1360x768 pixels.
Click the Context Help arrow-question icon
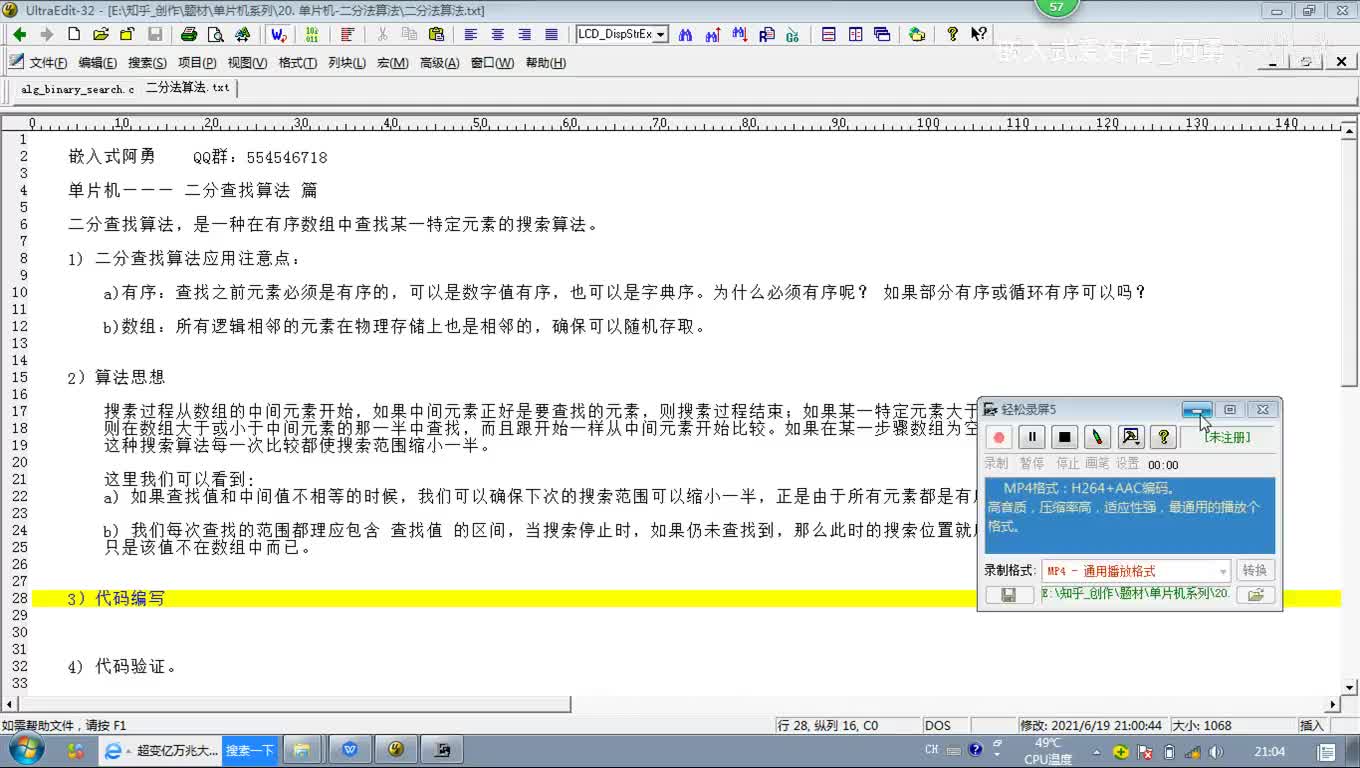(x=979, y=34)
